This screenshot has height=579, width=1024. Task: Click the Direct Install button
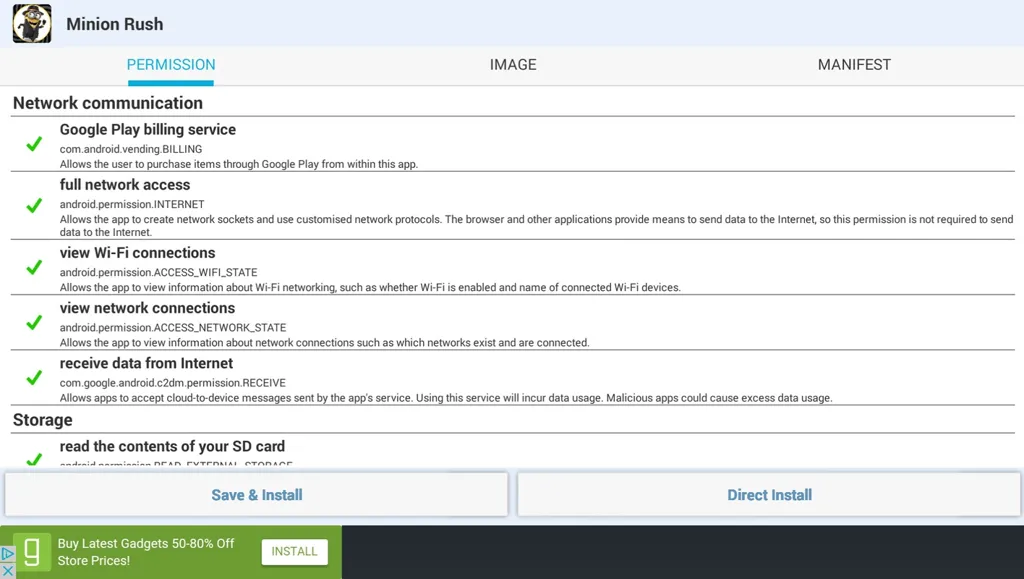tap(769, 495)
